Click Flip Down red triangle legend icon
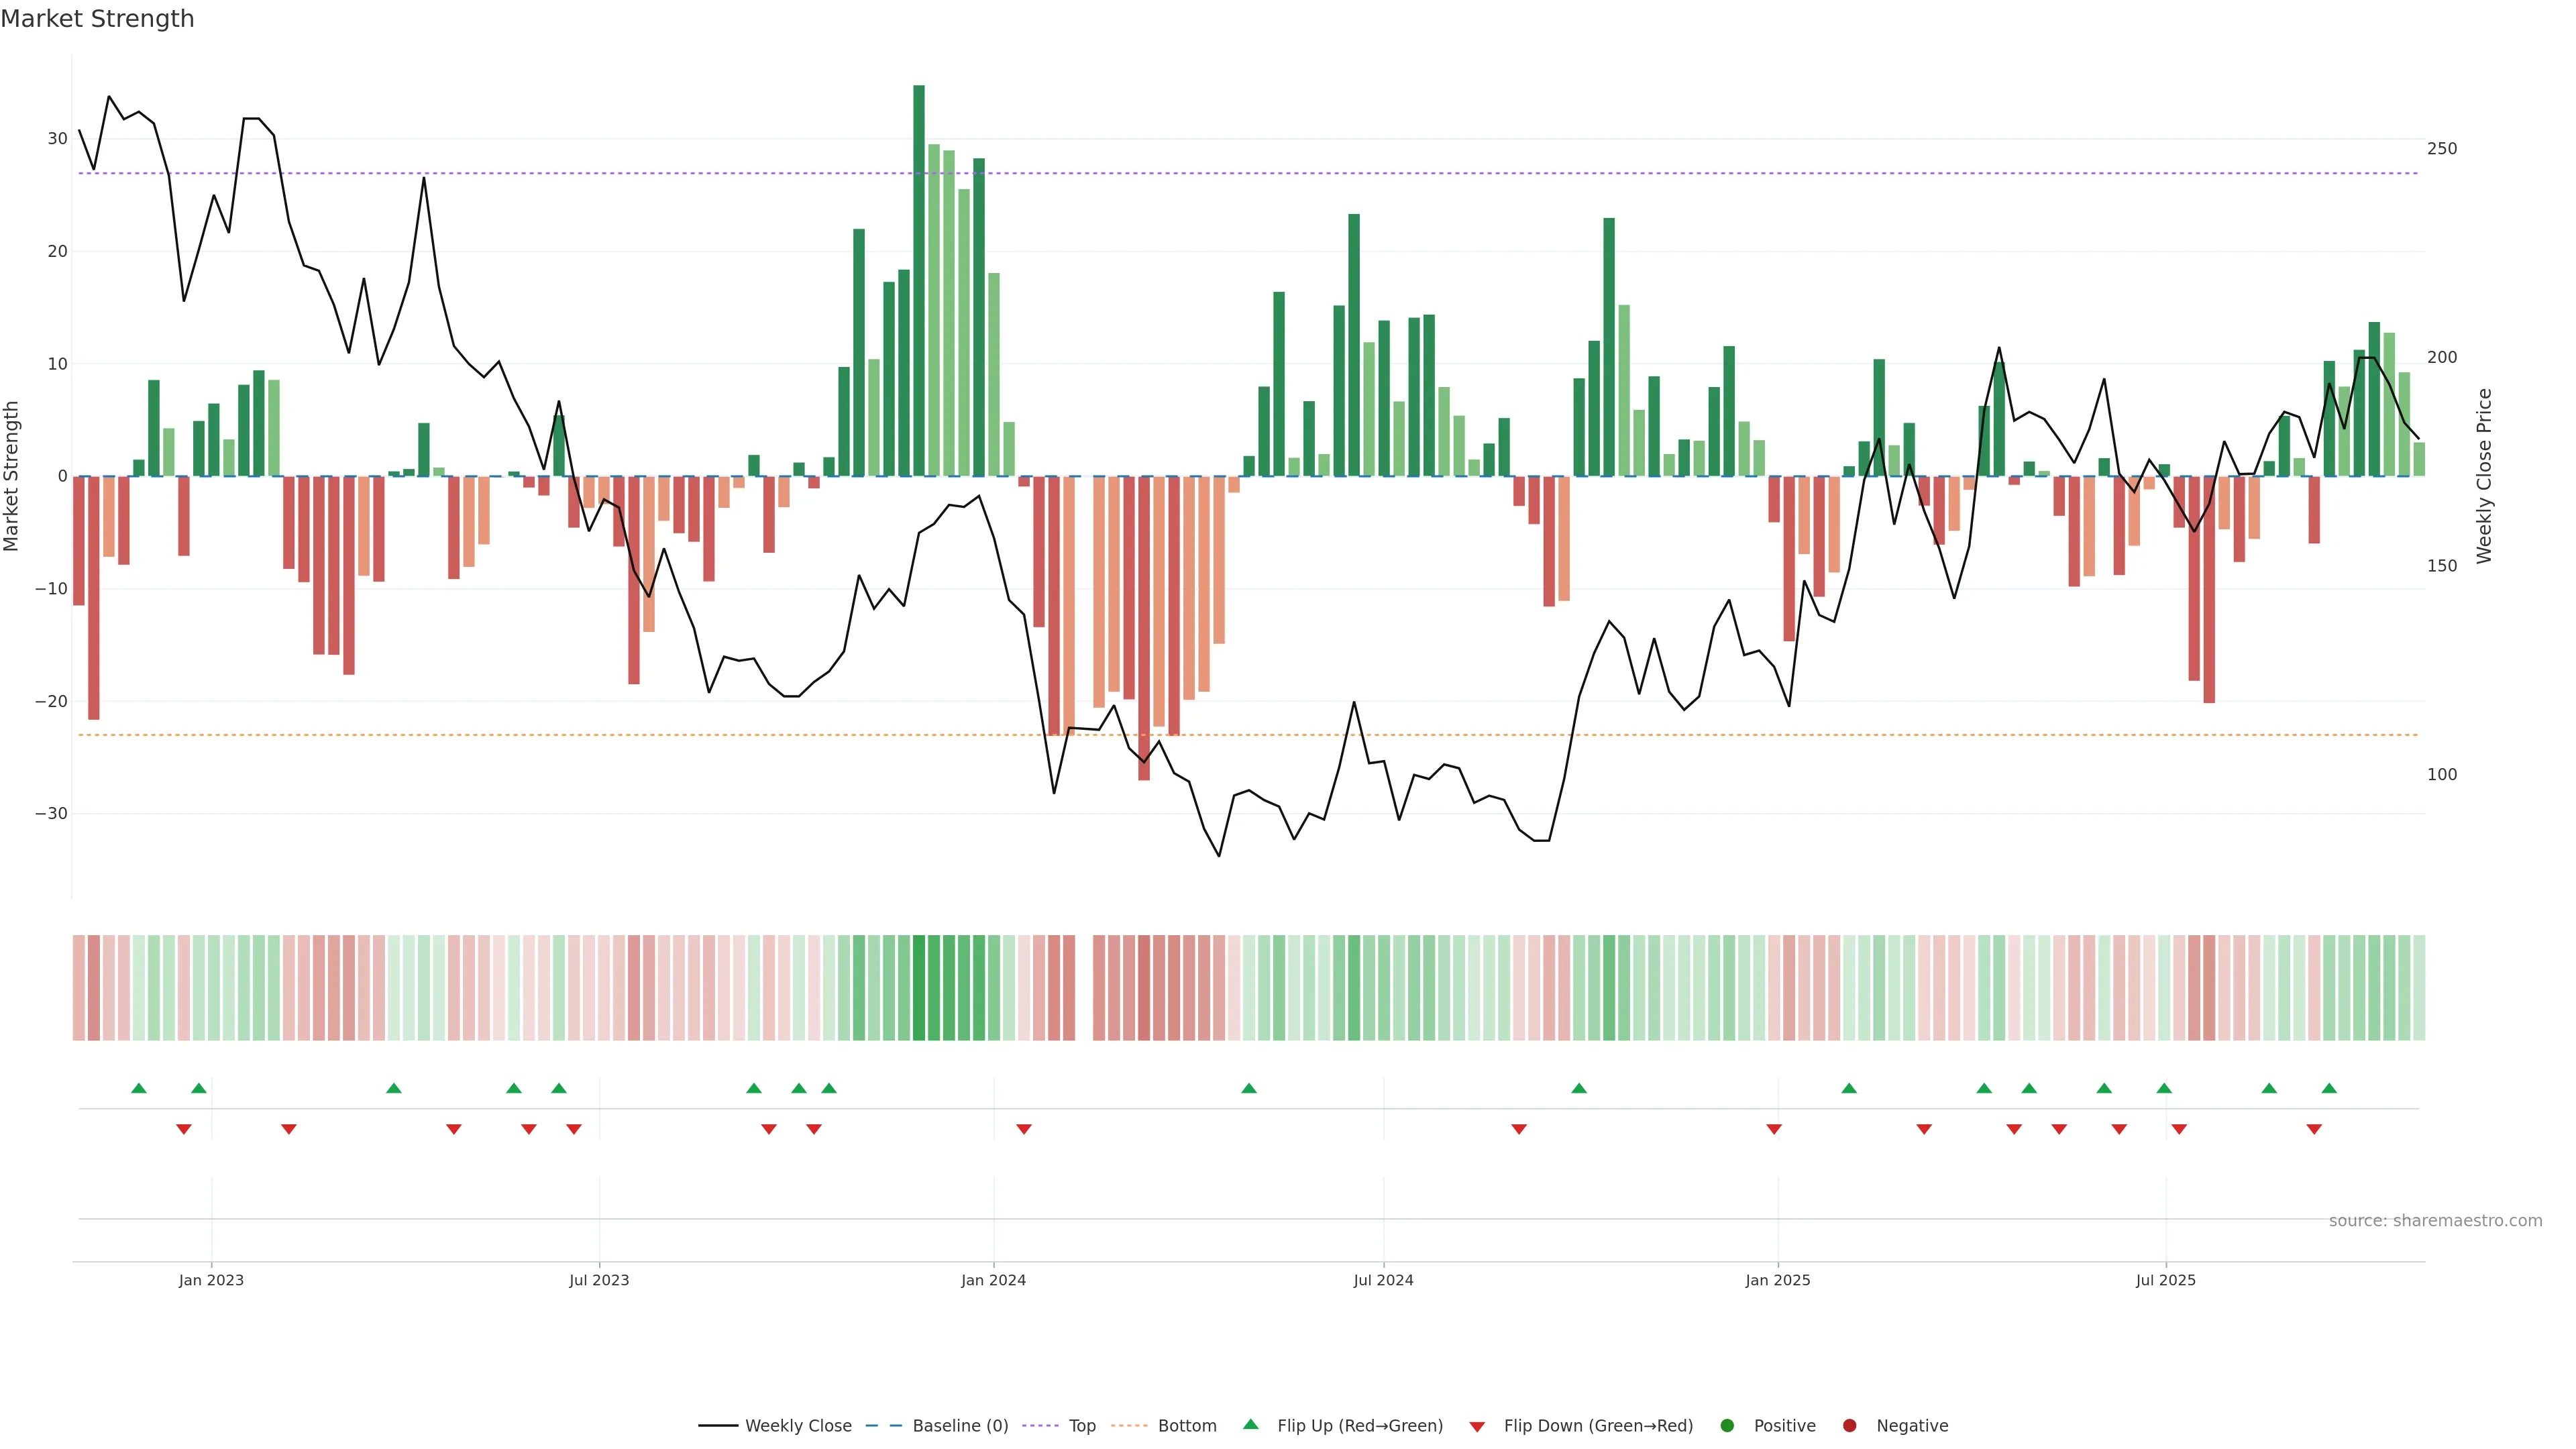This screenshot has width=2576, height=1449. coord(1477,1427)
